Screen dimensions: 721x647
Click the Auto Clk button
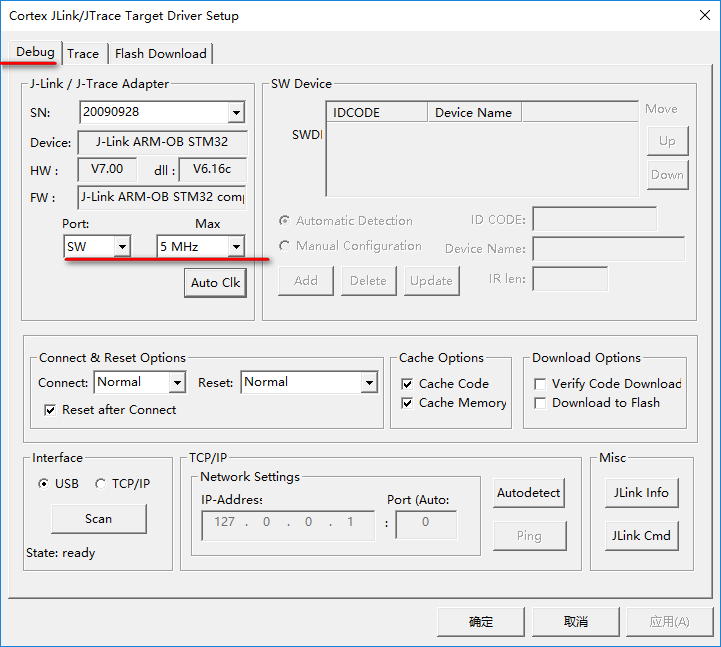click(x=216, y=283)
